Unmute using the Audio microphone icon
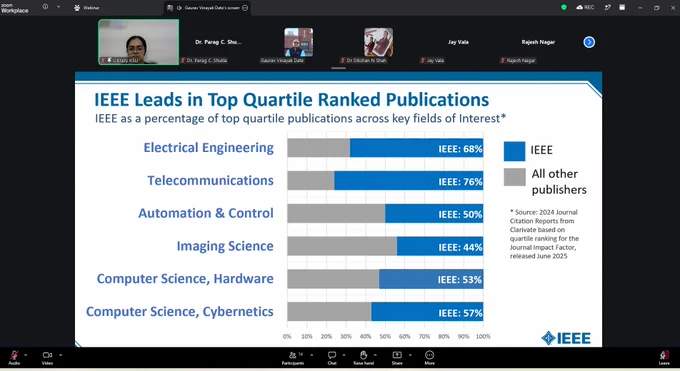Image resolution: width=680 pixels, height=371 pixels. (x=14, y=355)
